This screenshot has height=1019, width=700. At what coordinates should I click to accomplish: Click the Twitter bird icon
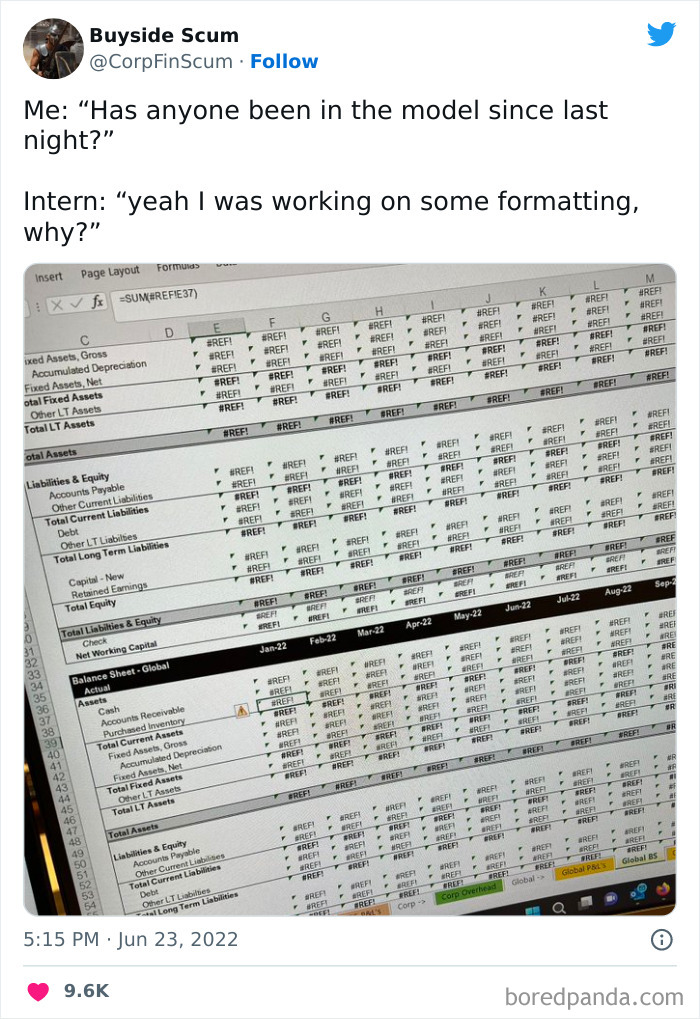coord(663,35)
